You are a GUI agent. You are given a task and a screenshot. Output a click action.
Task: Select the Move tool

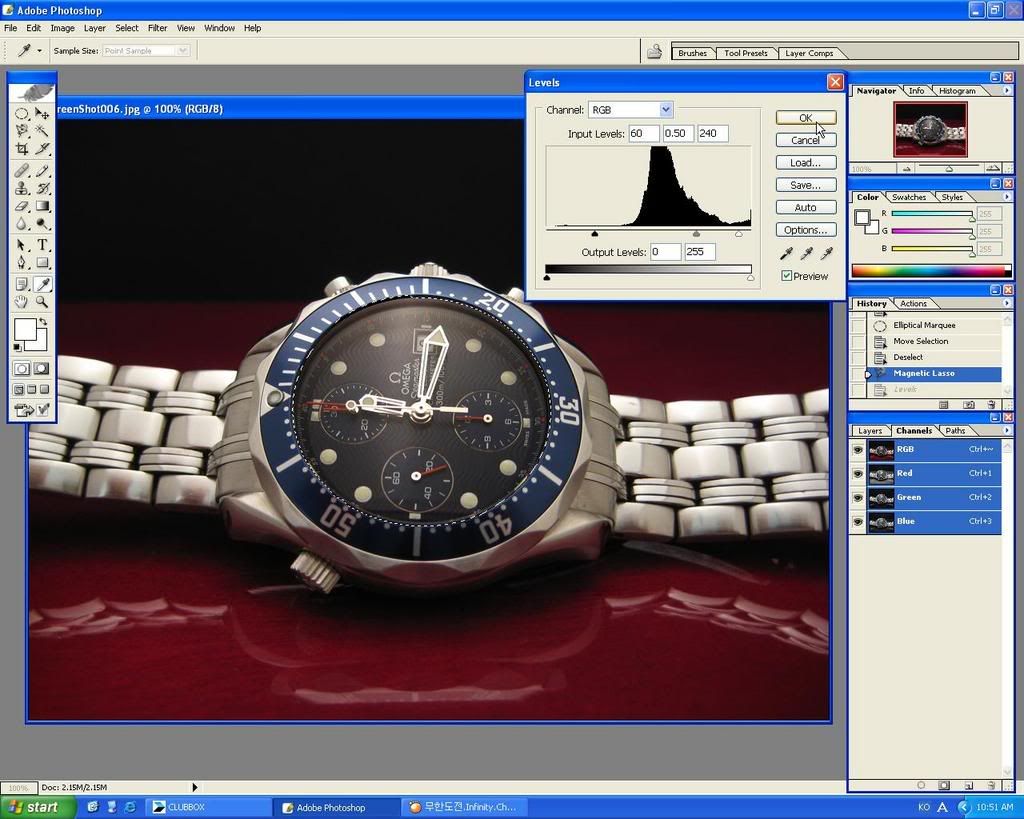point(42,114)
